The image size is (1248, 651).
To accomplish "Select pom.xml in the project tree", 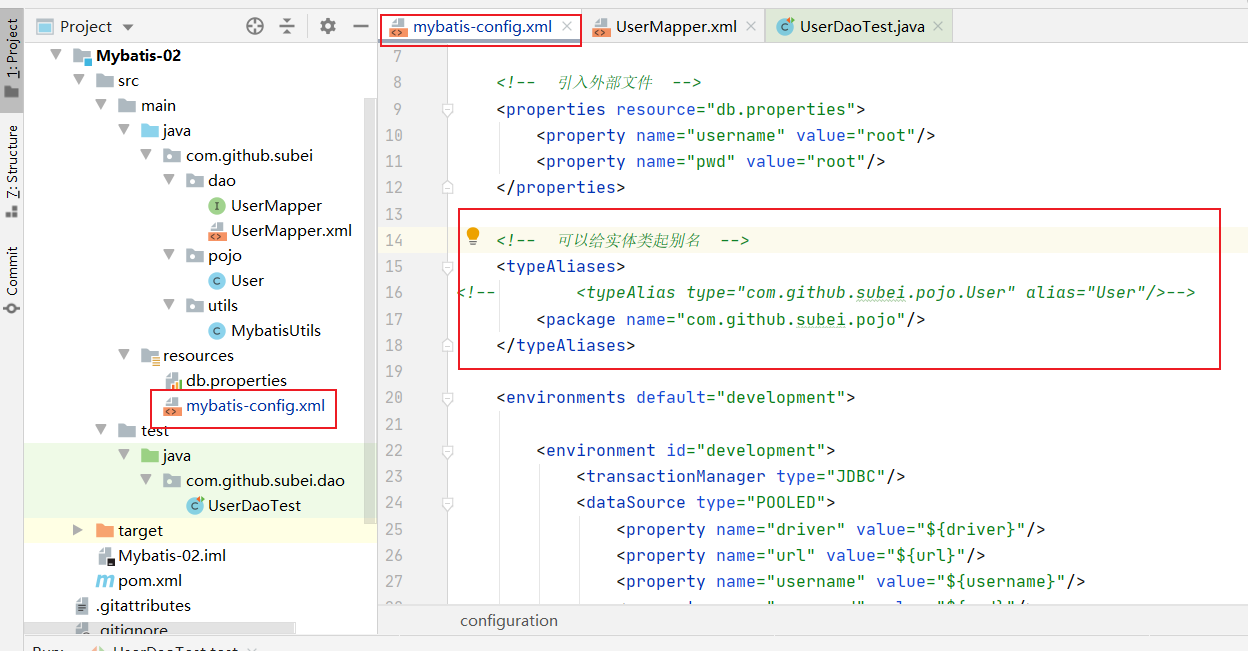I will (149, 580).
